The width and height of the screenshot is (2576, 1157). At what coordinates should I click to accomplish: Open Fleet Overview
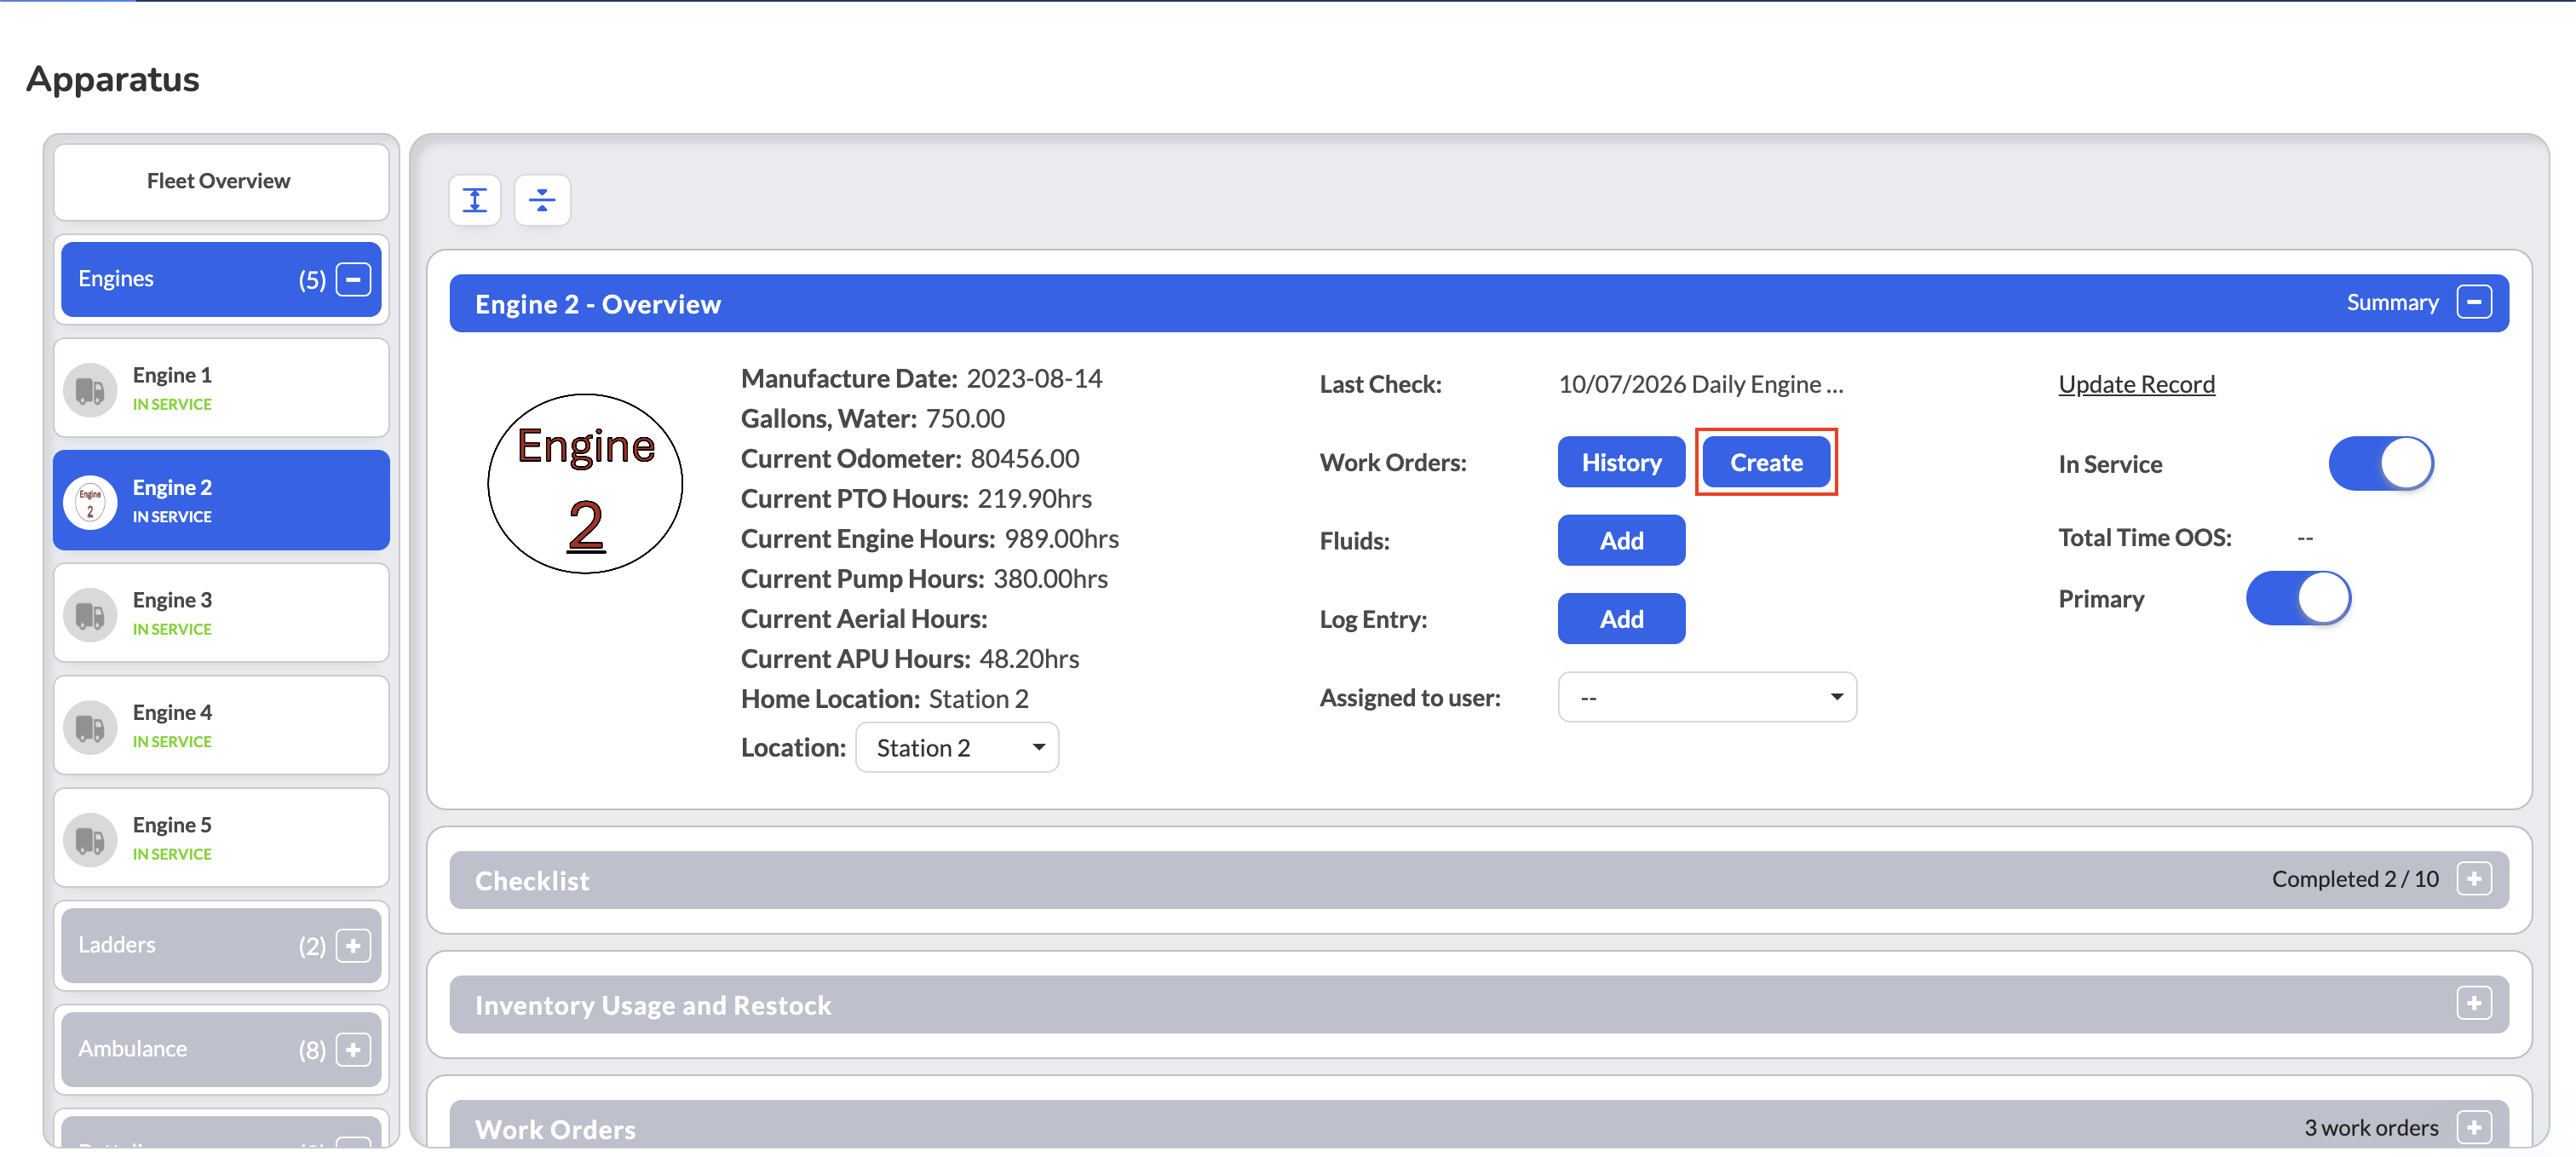221,181
